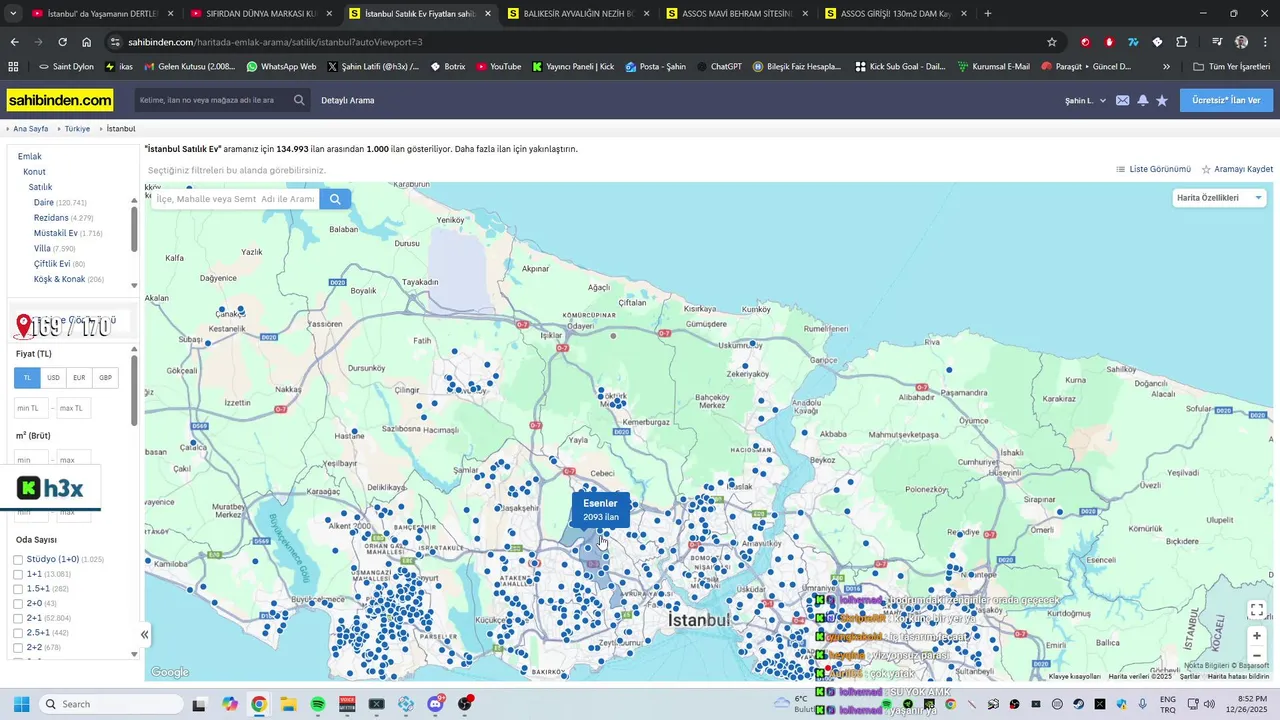Check the 2+2 room option
The height and width of the screenshot is (720, 1280).
pyautogui.click(x=18, y=648)
